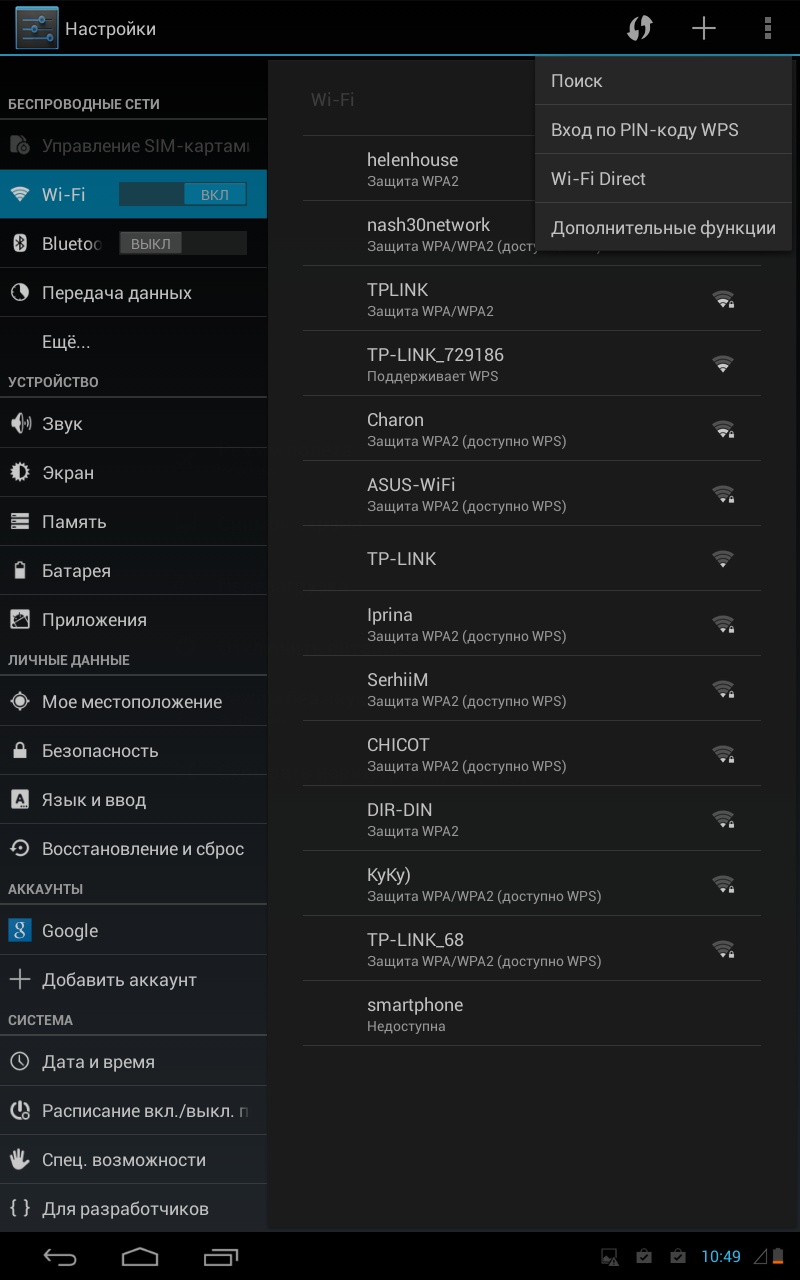
Task: Tap the three-dot overflow menu icon
Action: point(768,29)
